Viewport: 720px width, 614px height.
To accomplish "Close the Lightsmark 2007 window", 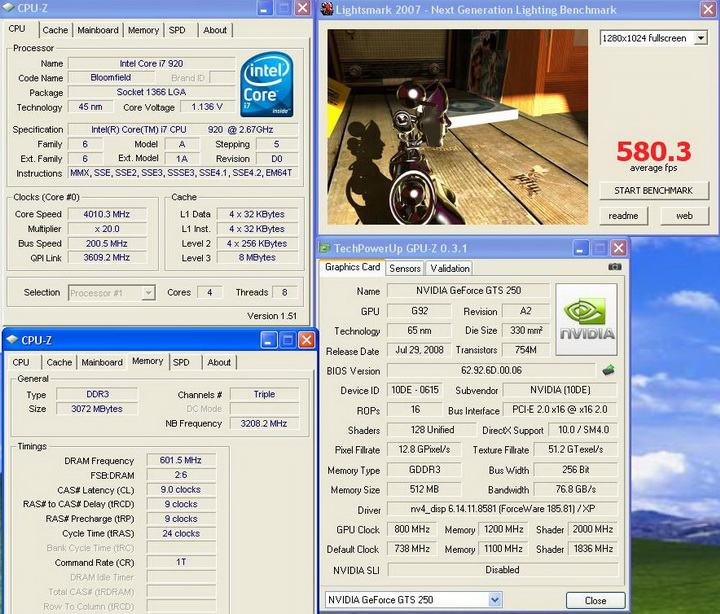I will tap(709, 9).
